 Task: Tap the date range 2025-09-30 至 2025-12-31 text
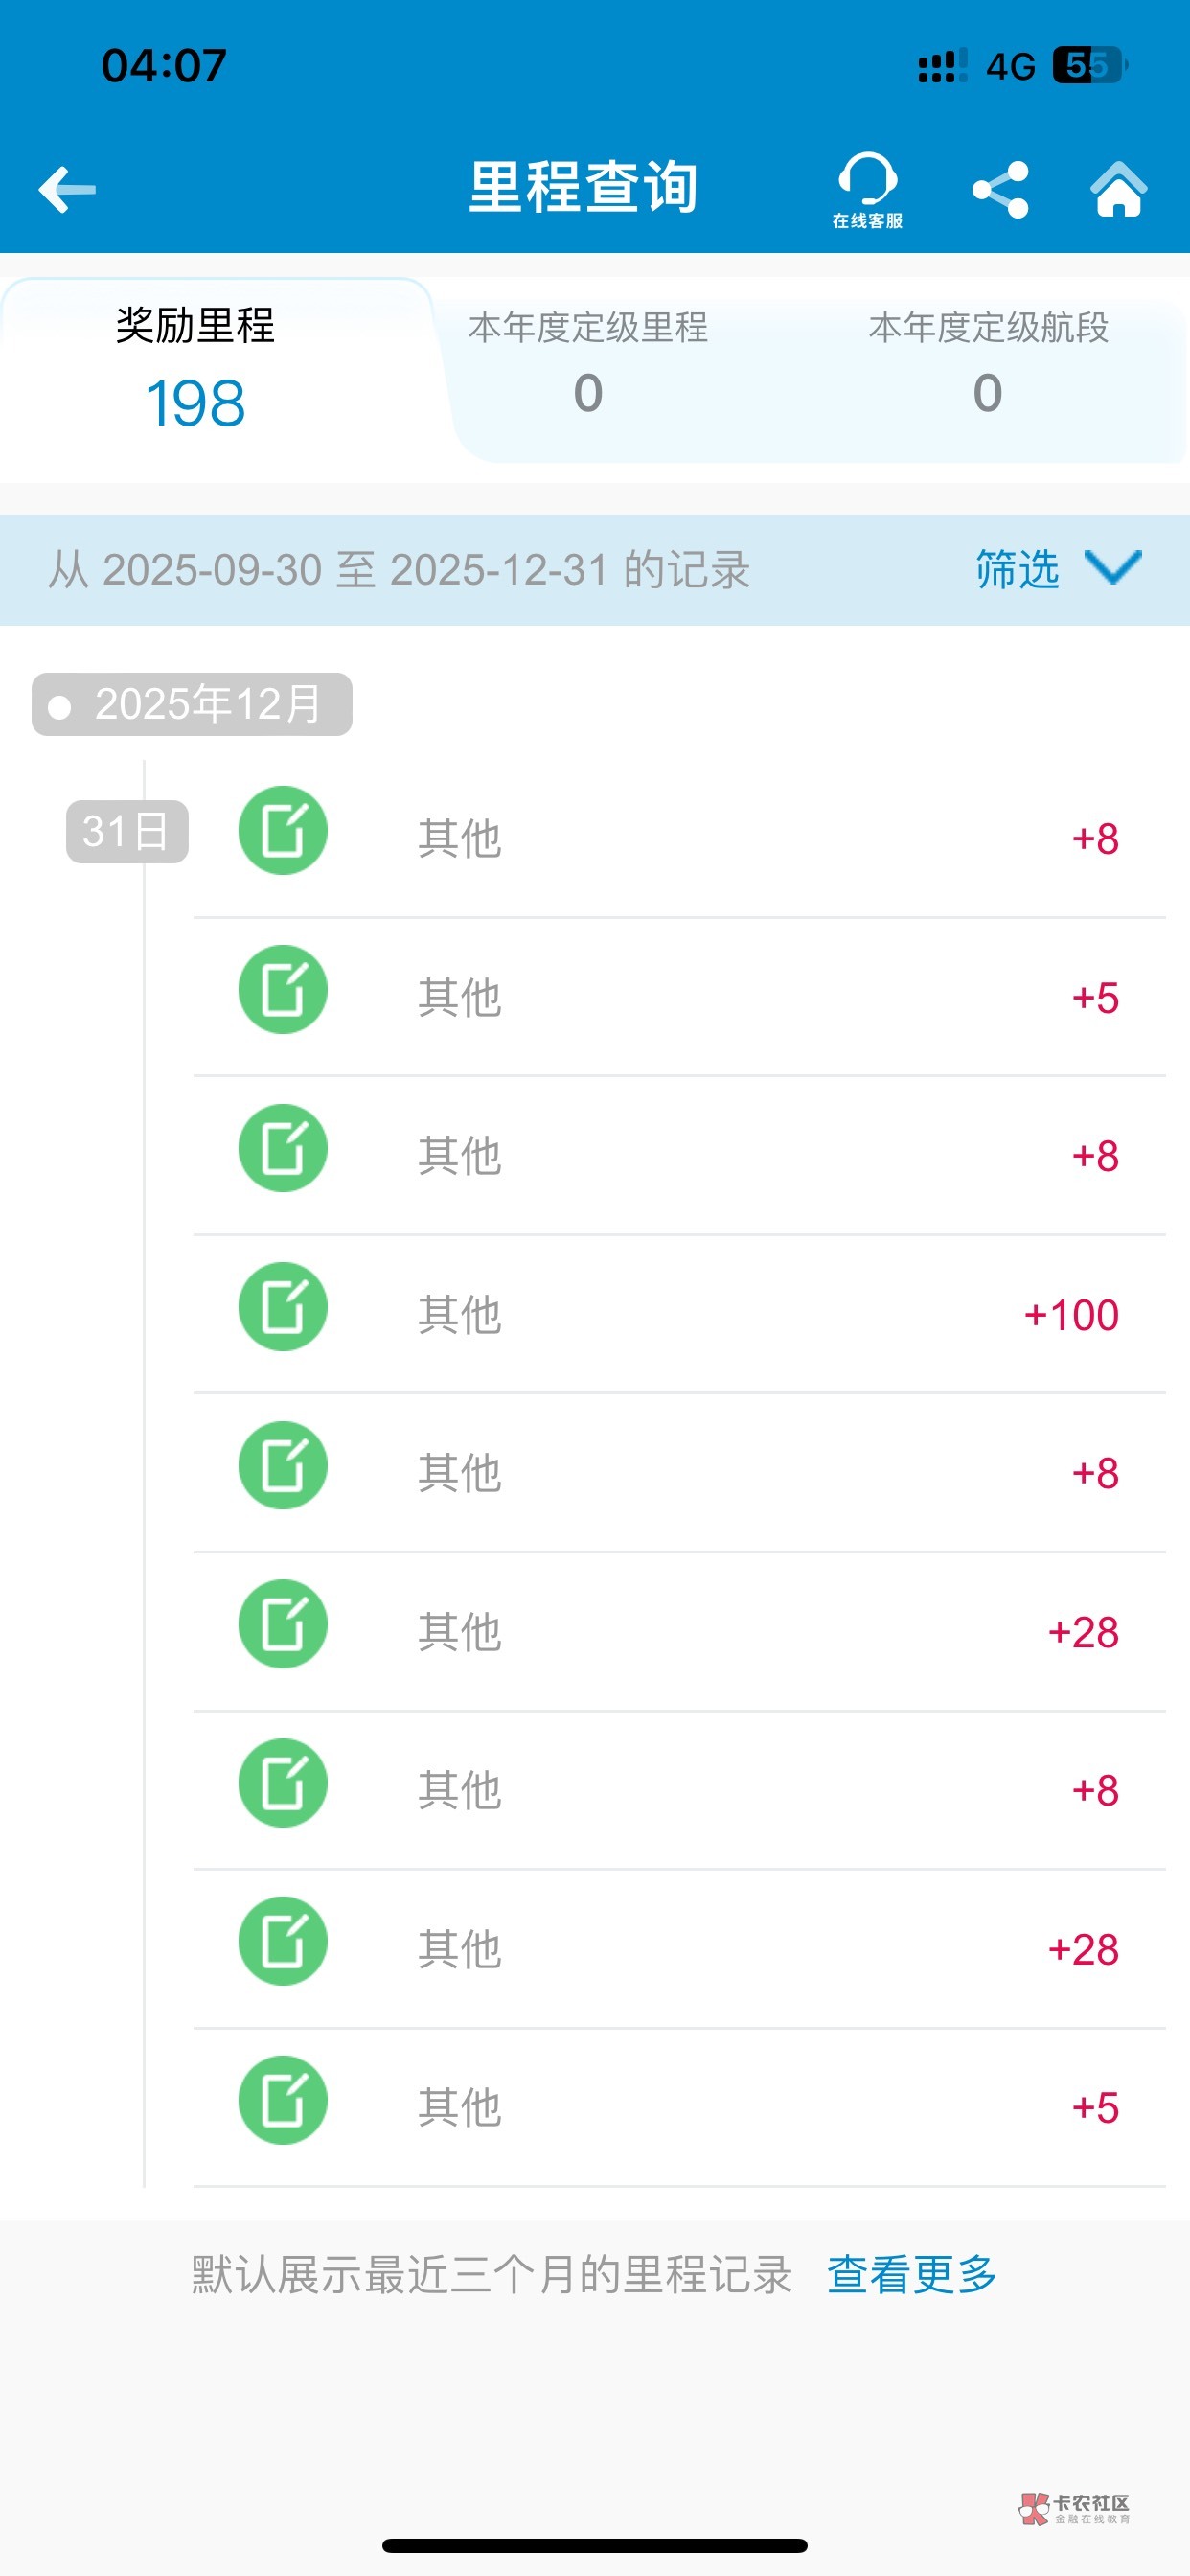[399, 570]
